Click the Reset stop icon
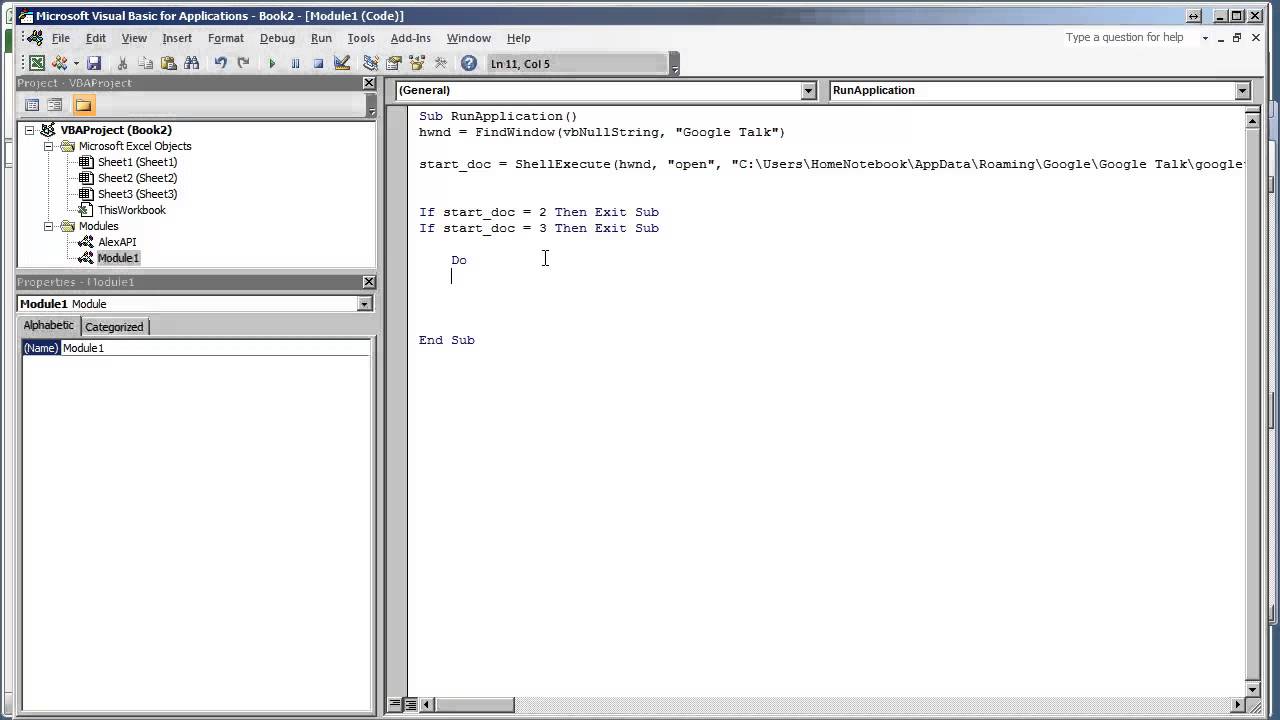 (x=318, y=63)
